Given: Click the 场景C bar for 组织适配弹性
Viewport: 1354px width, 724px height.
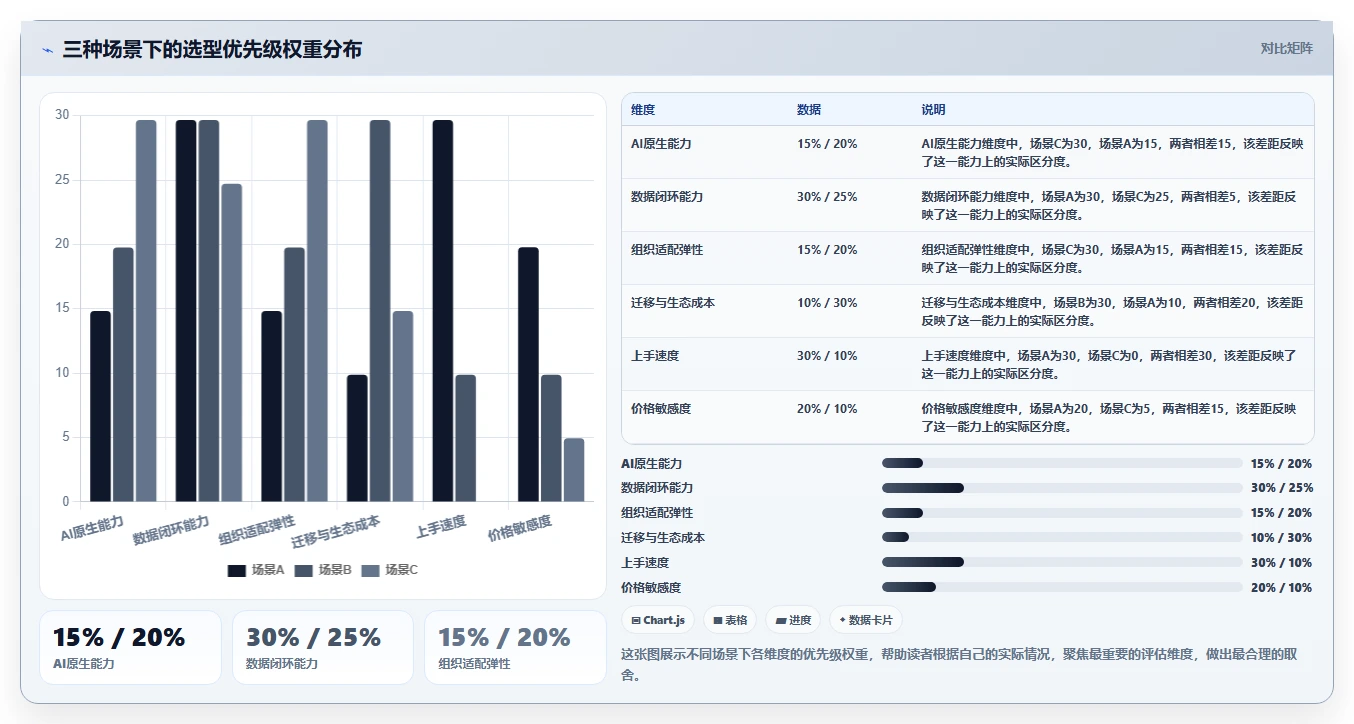Looking at the screenshot, I should tap(317, 311).
